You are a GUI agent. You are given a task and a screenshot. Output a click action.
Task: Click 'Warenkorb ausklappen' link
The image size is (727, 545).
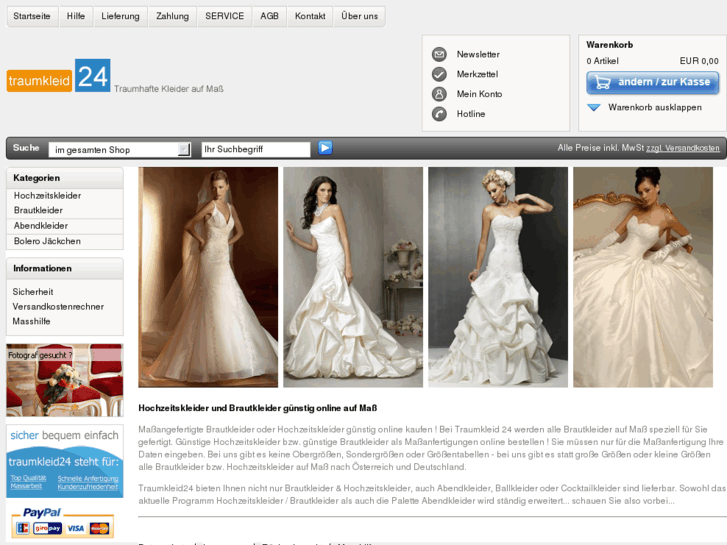coord(655,108)
